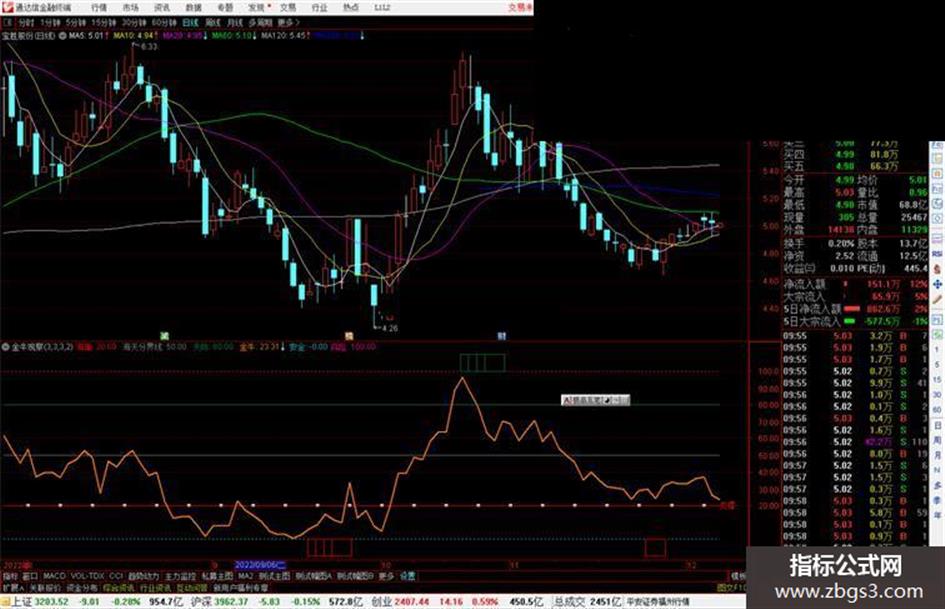Click the 季 period shortcut in right sidebar
Screen dimensions: 945x609
pyautogui.click(x=937, y=500)
